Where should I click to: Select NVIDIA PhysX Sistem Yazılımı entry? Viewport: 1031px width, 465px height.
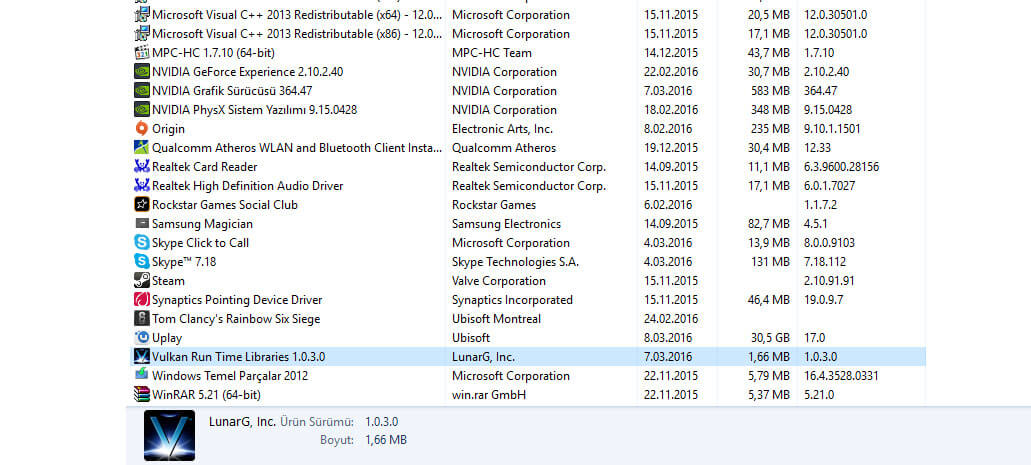click(x=528, y=110)
